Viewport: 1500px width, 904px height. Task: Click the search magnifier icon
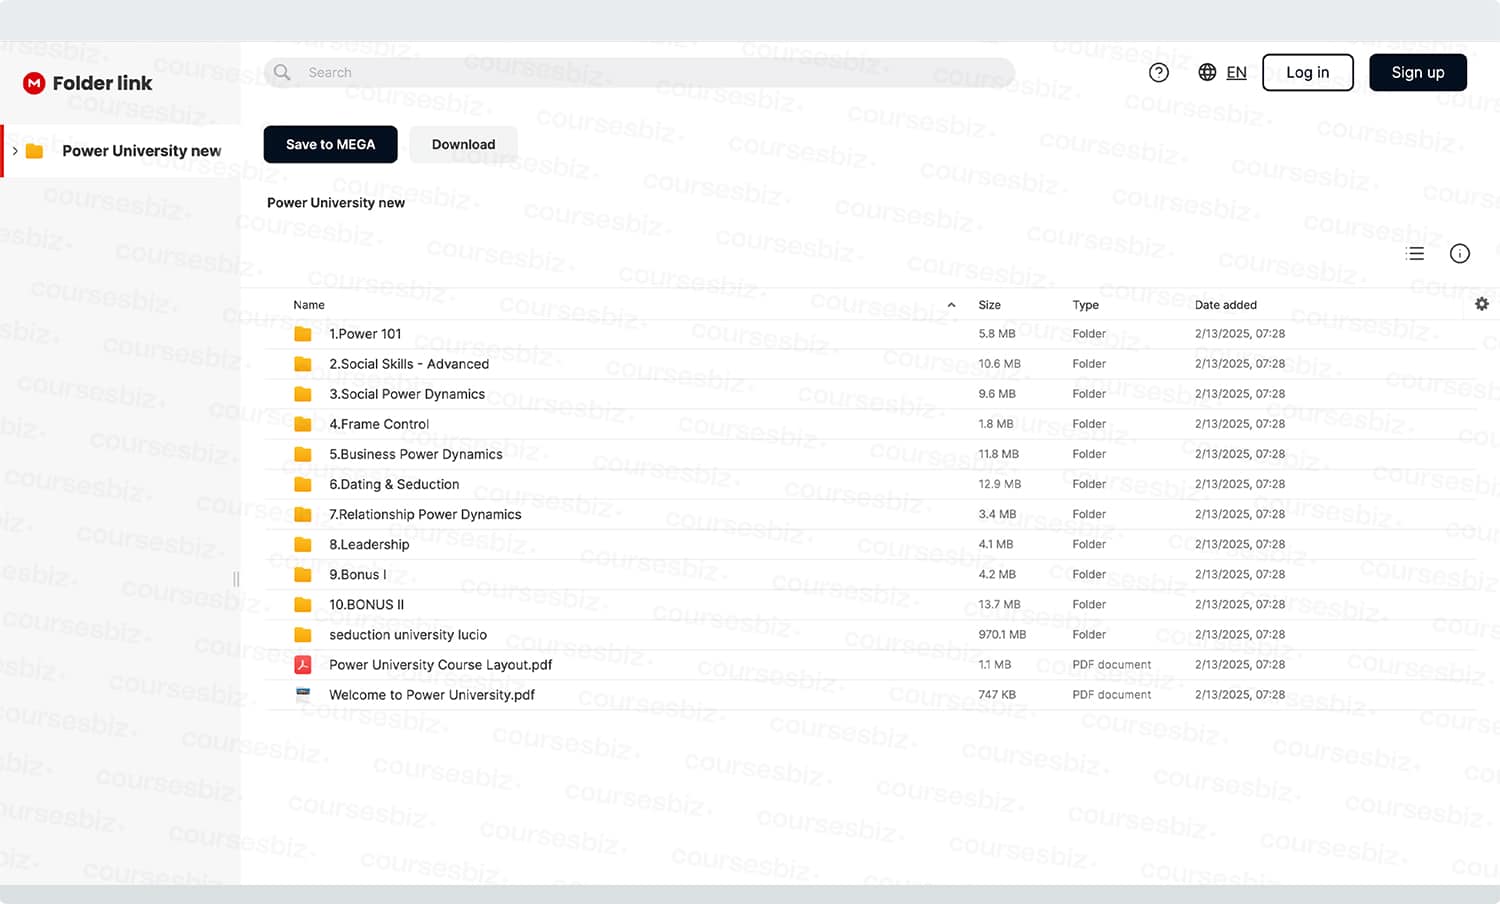tap(282, 72)
